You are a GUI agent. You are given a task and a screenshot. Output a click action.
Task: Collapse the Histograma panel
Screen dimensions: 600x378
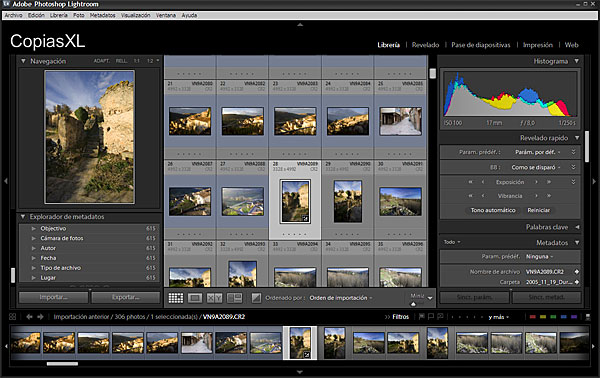(577, 61)
